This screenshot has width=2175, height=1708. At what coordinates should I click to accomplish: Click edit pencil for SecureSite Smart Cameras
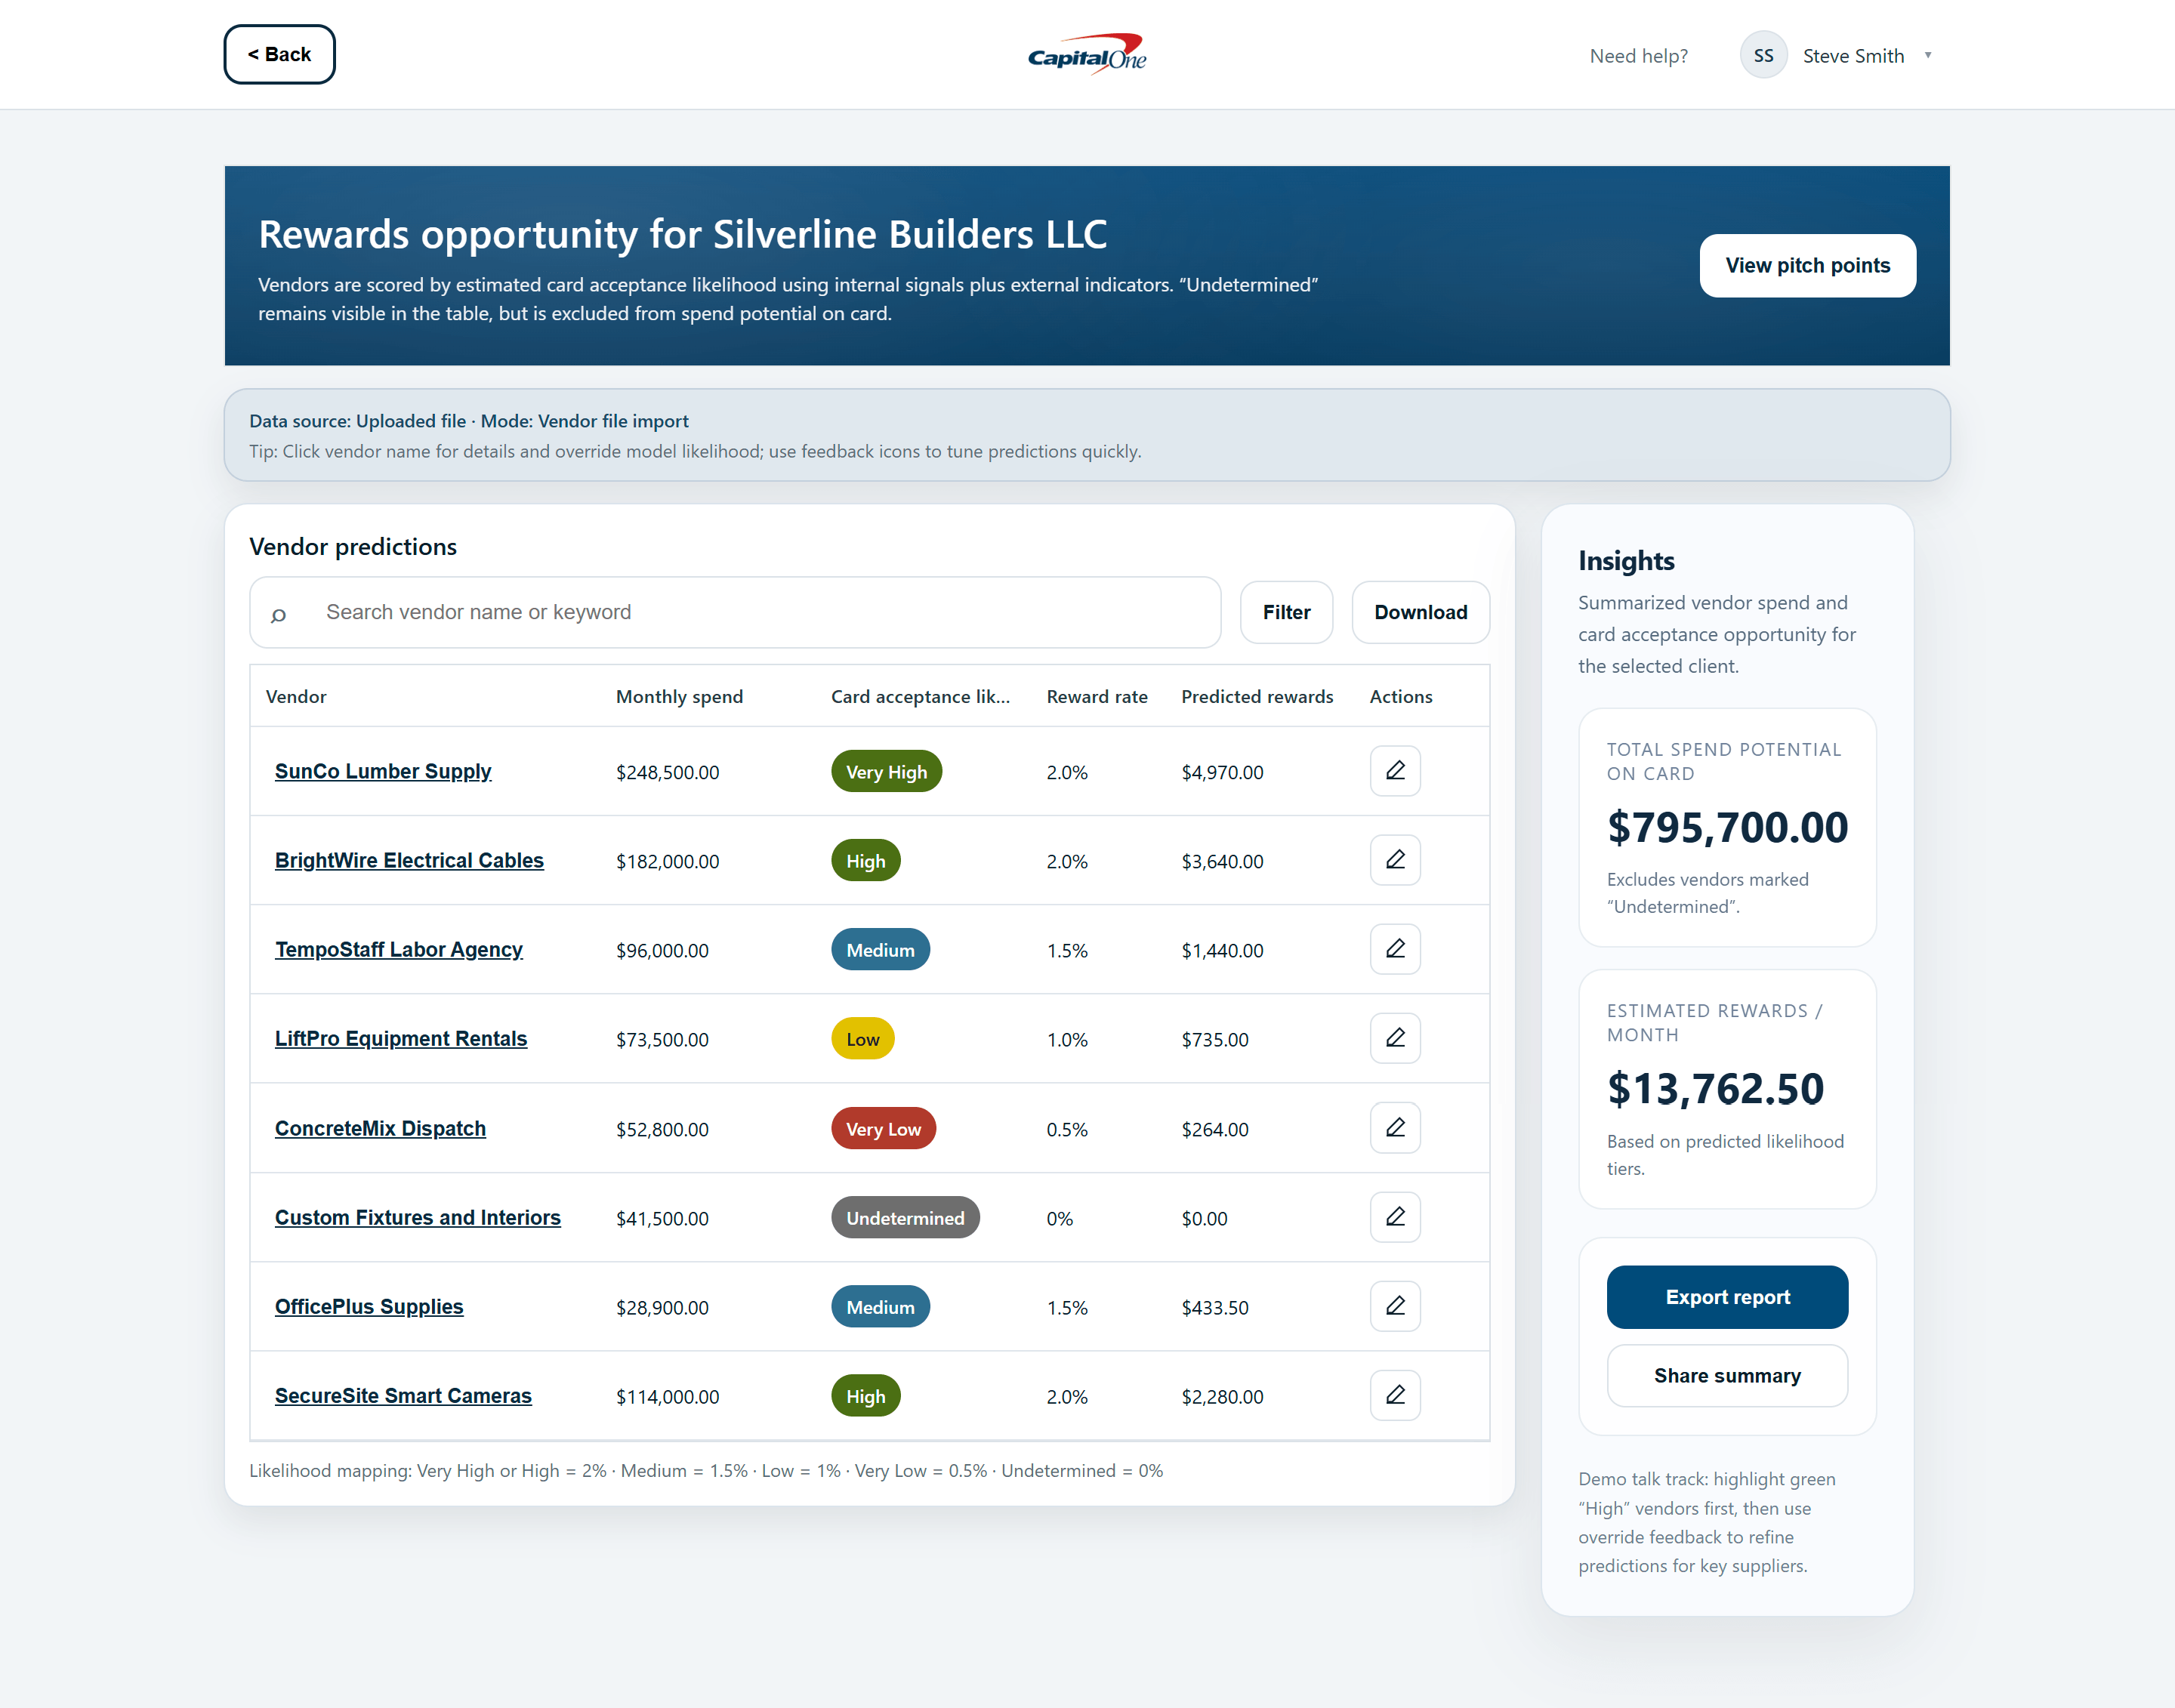coord(1395,1395)
